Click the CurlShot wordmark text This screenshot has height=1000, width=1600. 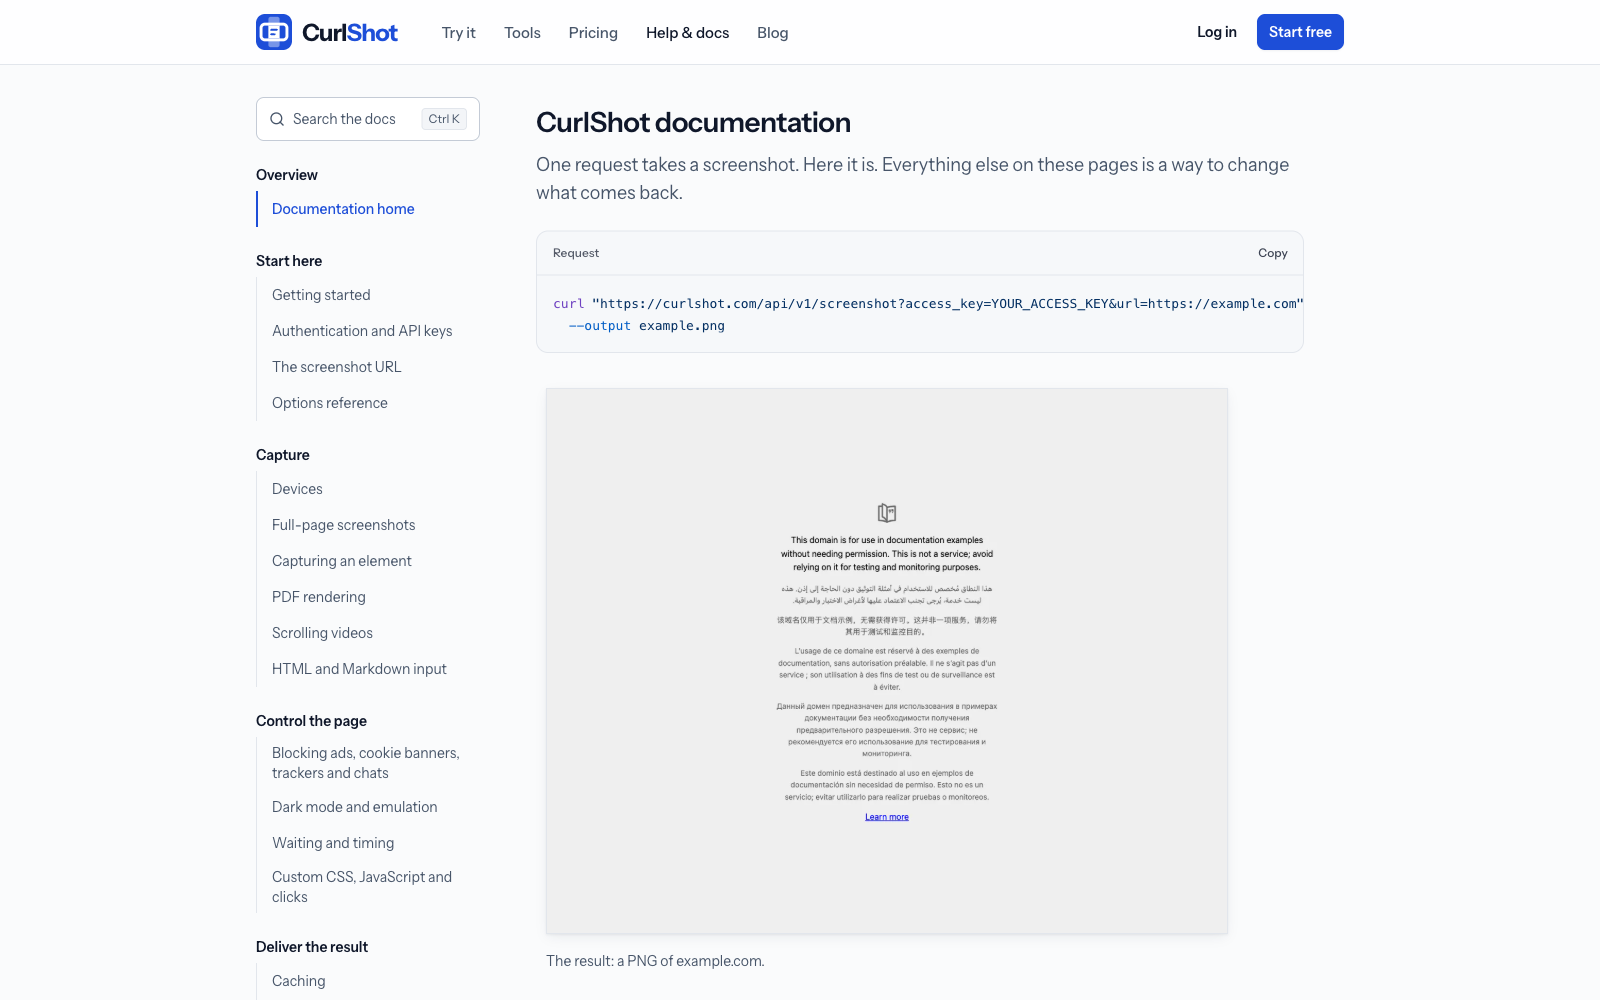click(x=350, y=33)
